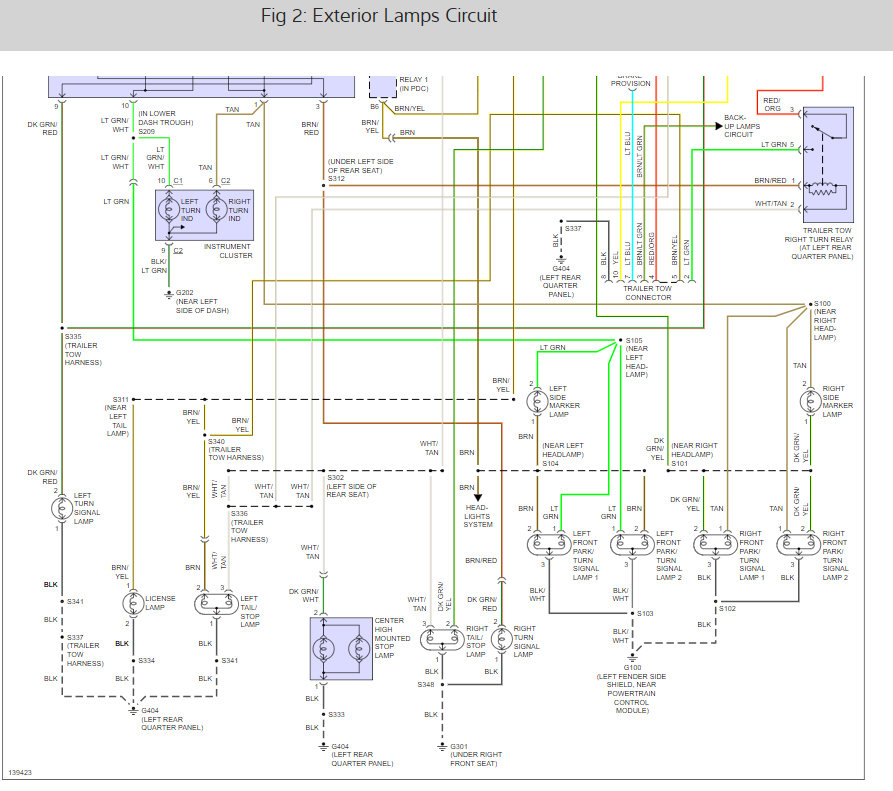Screen dimensions: 893x791
Task: Click the 'WHT/TAN 2' relay pin label
Action: 775,204
